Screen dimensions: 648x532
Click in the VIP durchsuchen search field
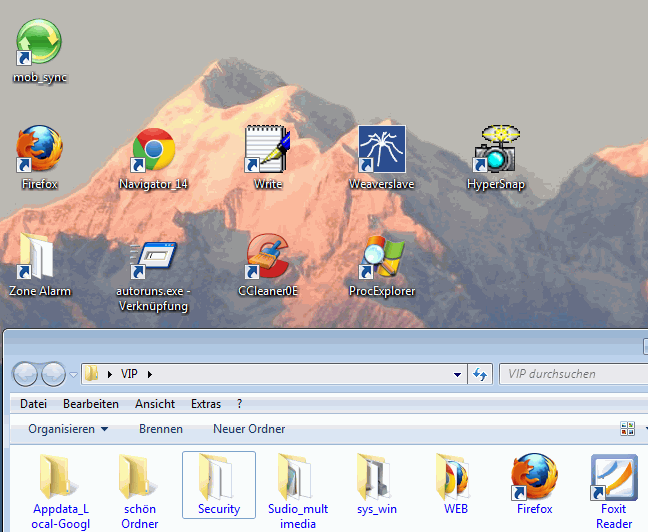pos(574,374)
